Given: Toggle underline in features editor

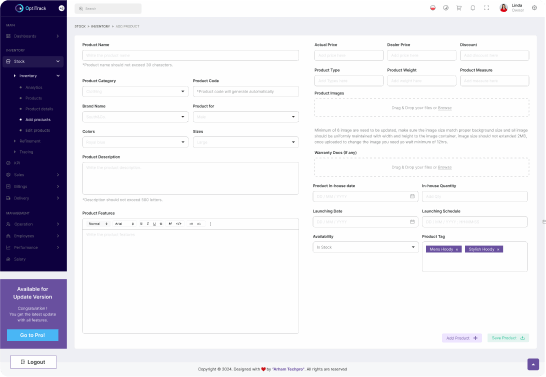Looking at the screenshot, I should [x=154, y=224].
